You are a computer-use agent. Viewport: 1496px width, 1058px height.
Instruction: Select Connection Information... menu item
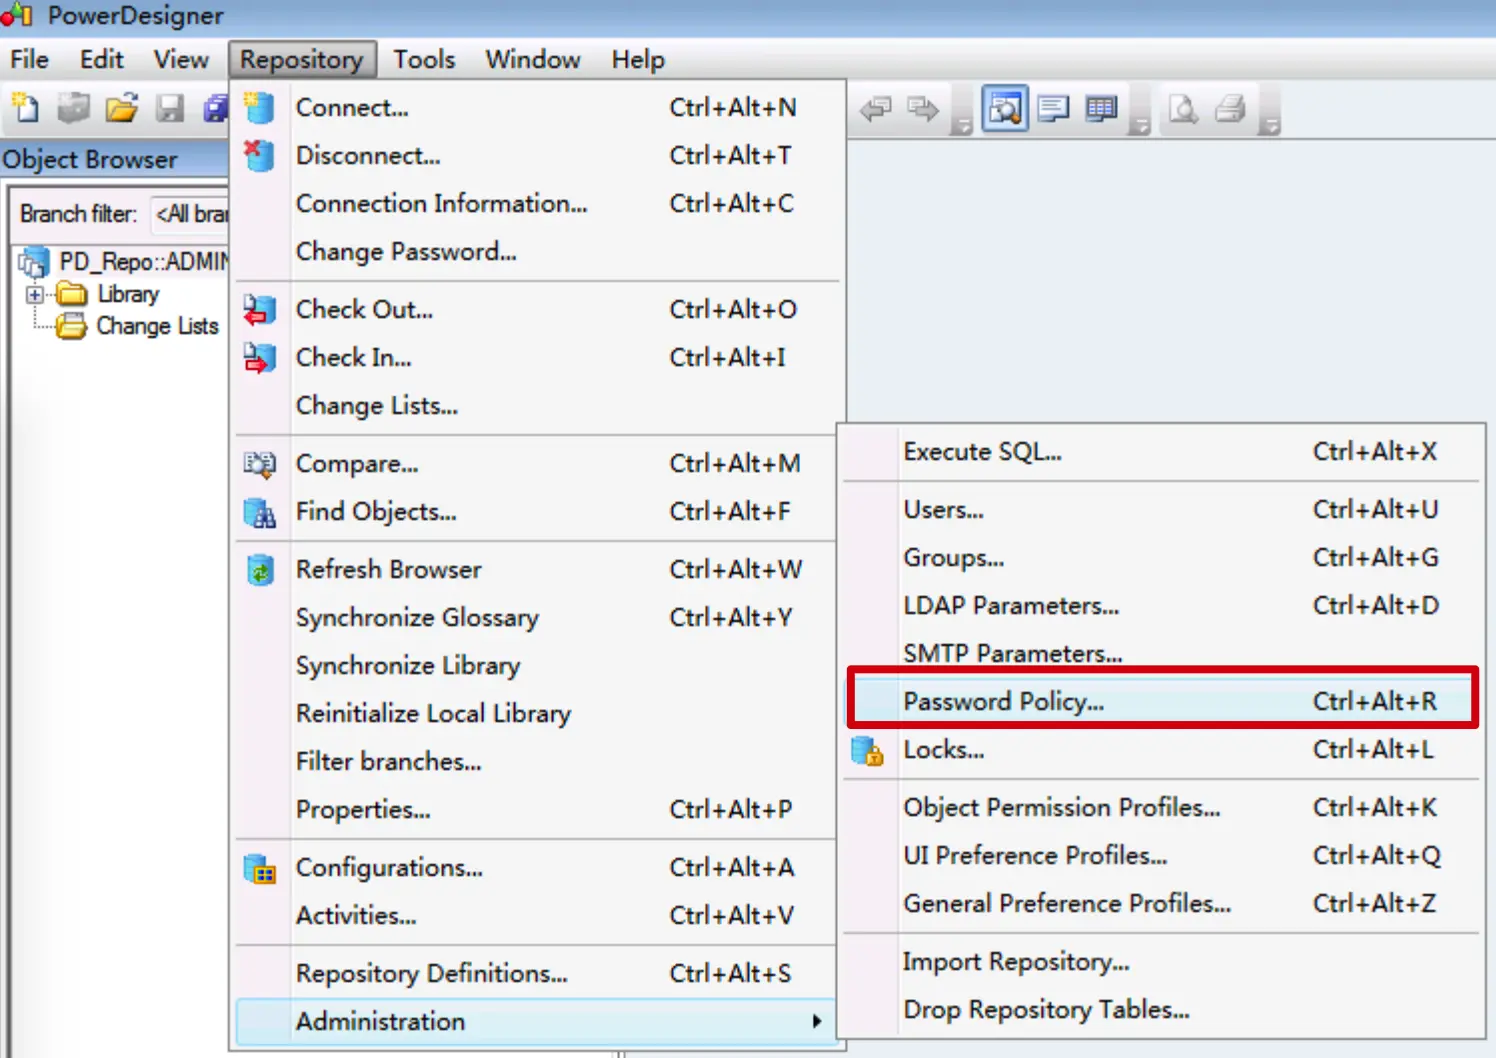(537, 204)
